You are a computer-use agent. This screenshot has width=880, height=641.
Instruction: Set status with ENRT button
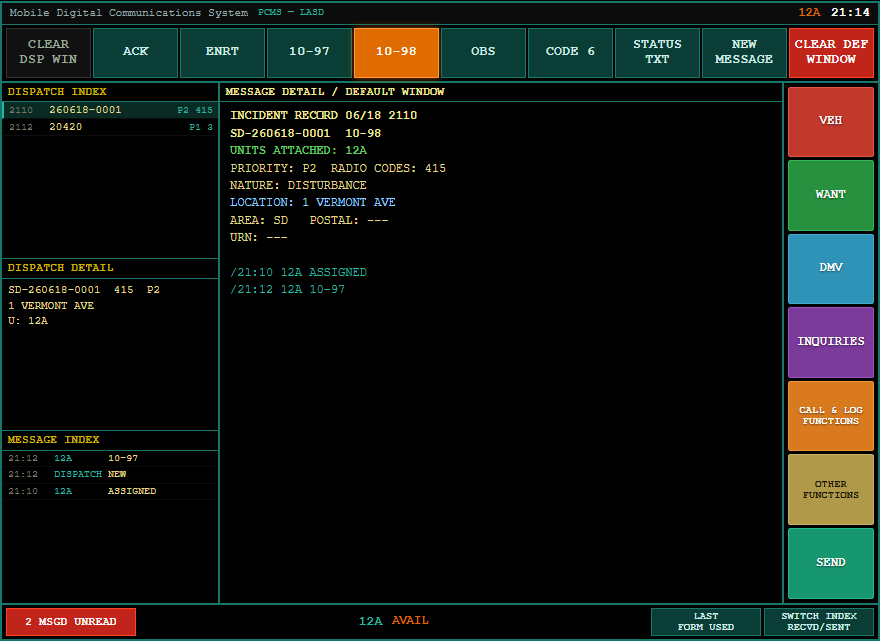(x=222, y=52)
